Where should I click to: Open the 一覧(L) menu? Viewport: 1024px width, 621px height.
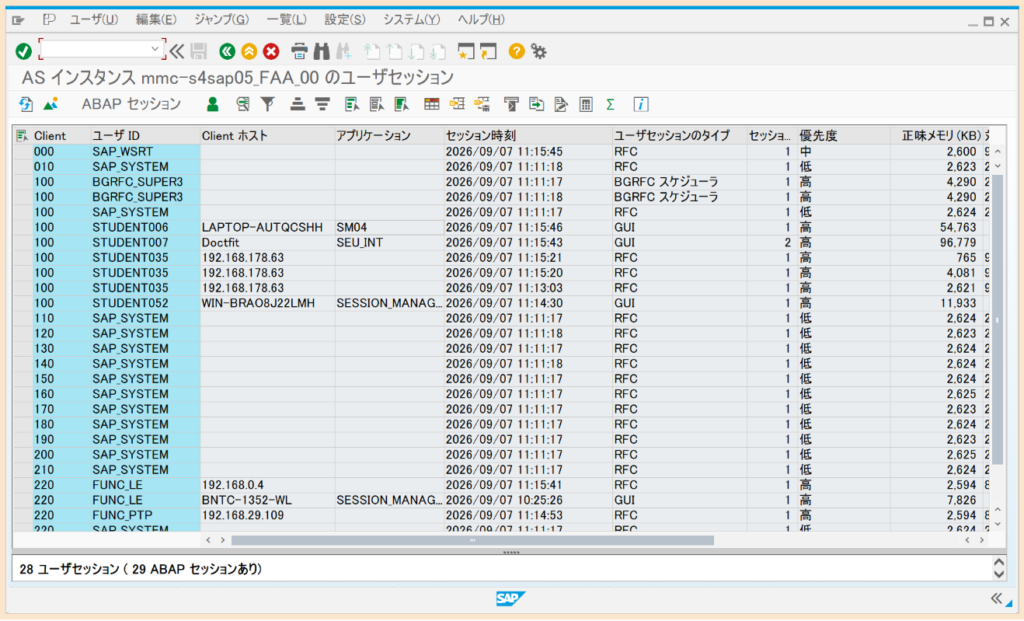tap(286, 20)
